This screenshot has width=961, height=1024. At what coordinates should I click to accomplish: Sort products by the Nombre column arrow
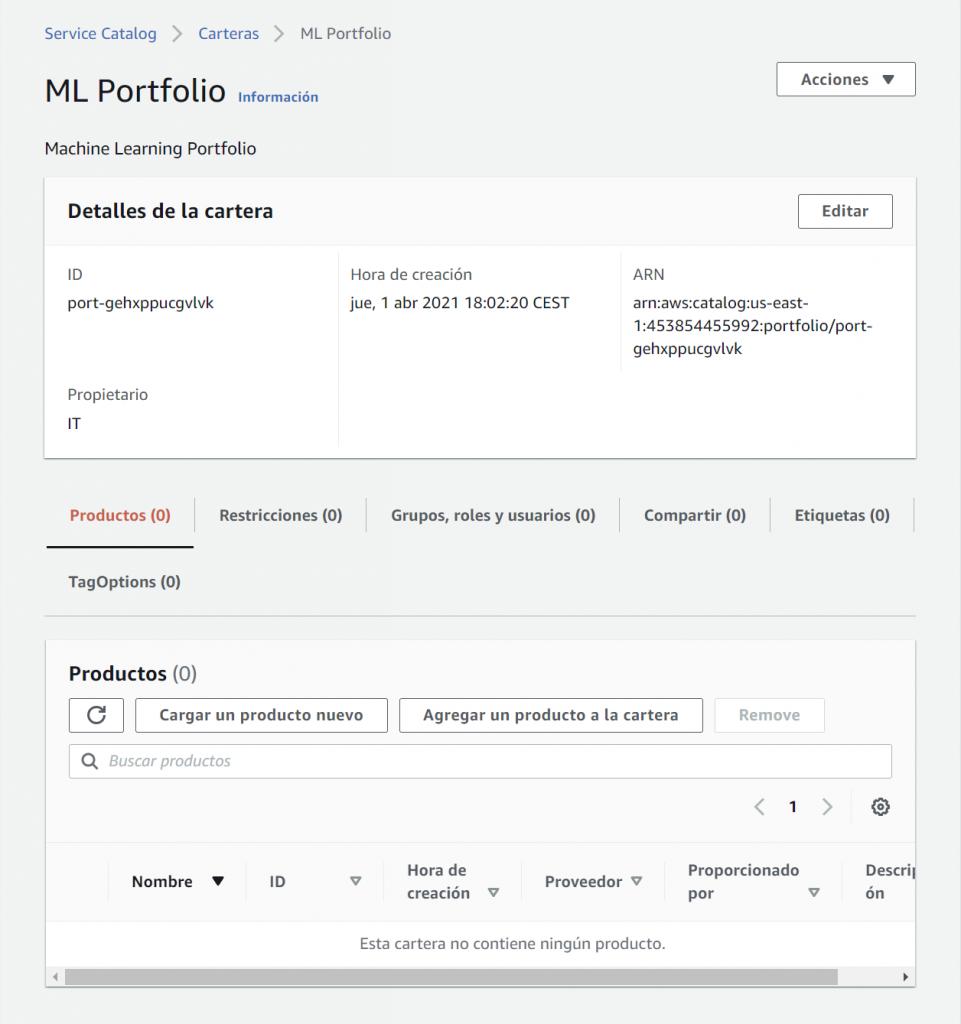tap(216, 881)
